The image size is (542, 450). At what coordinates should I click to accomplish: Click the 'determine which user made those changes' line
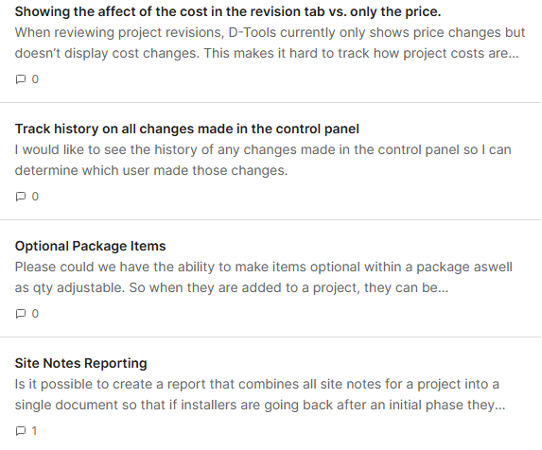tap(151, 170)
